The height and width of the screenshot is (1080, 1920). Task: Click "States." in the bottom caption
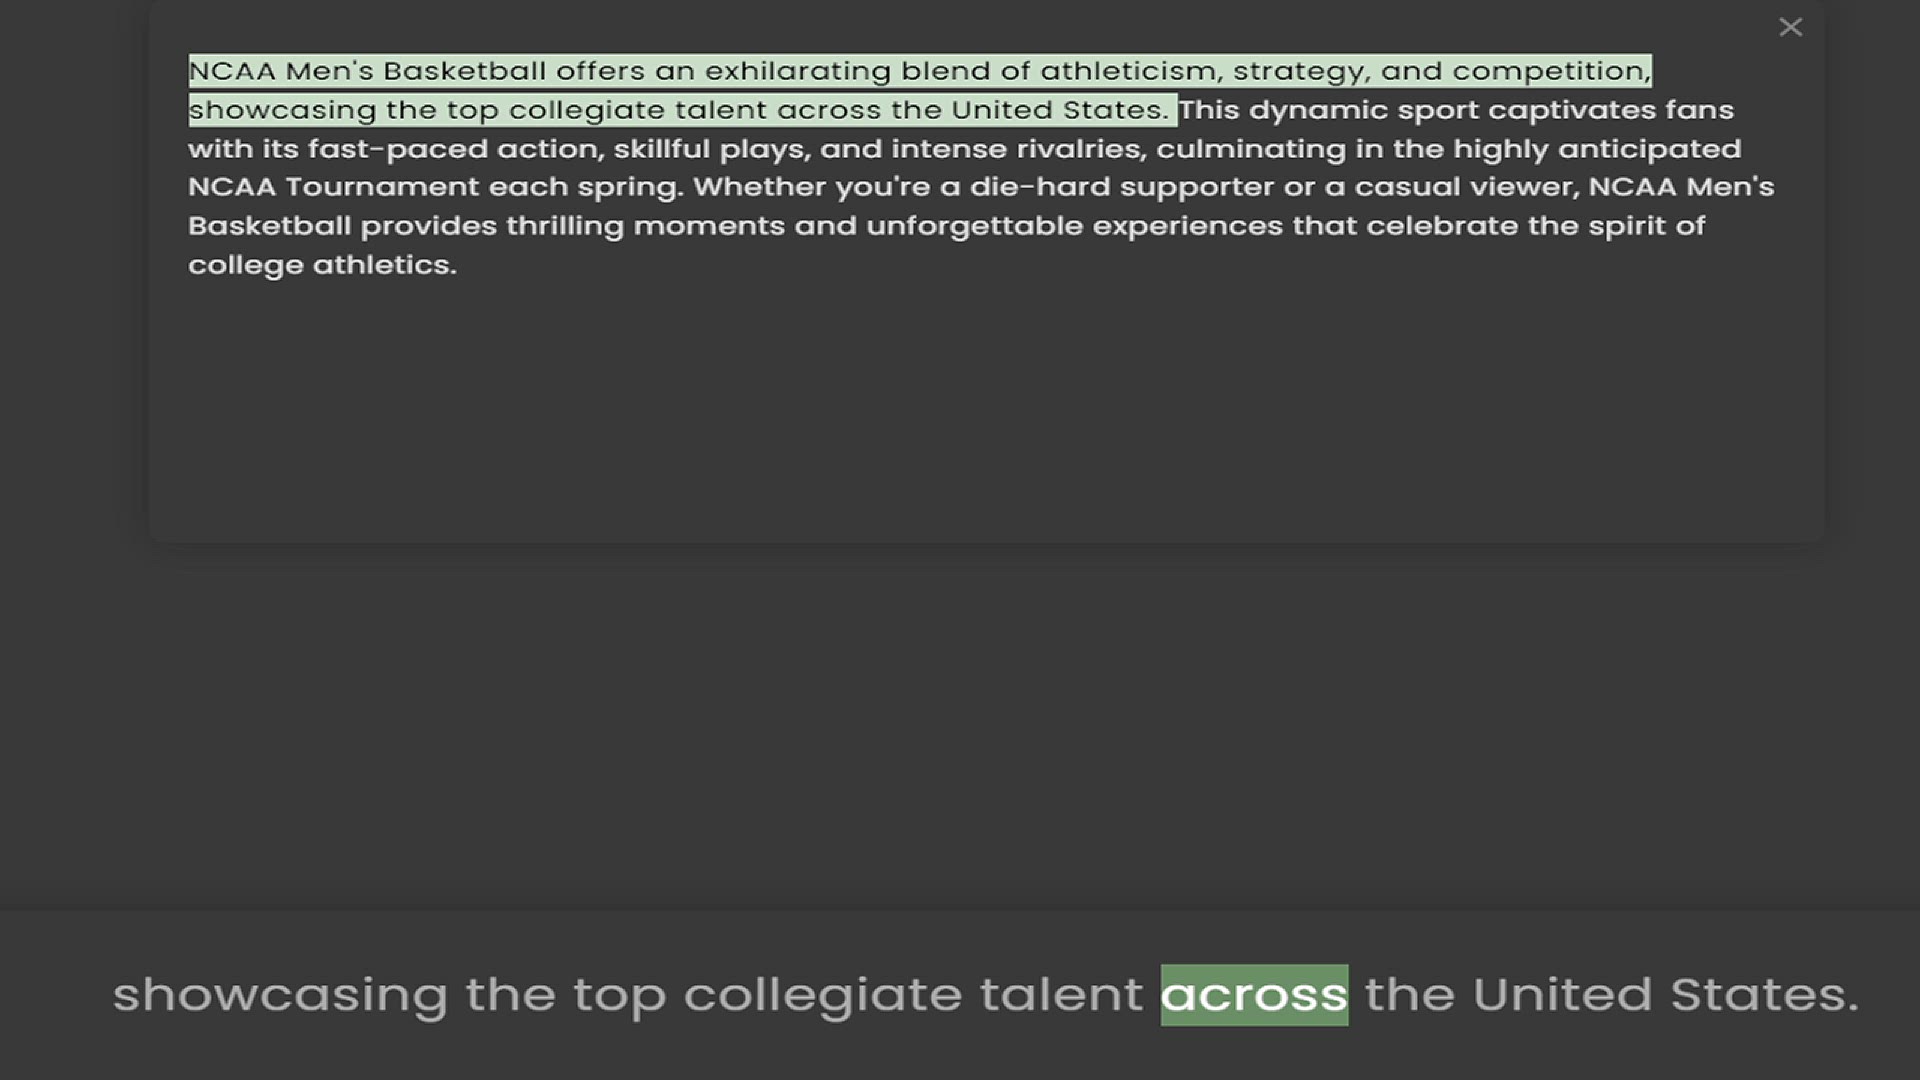point(1764,995)
